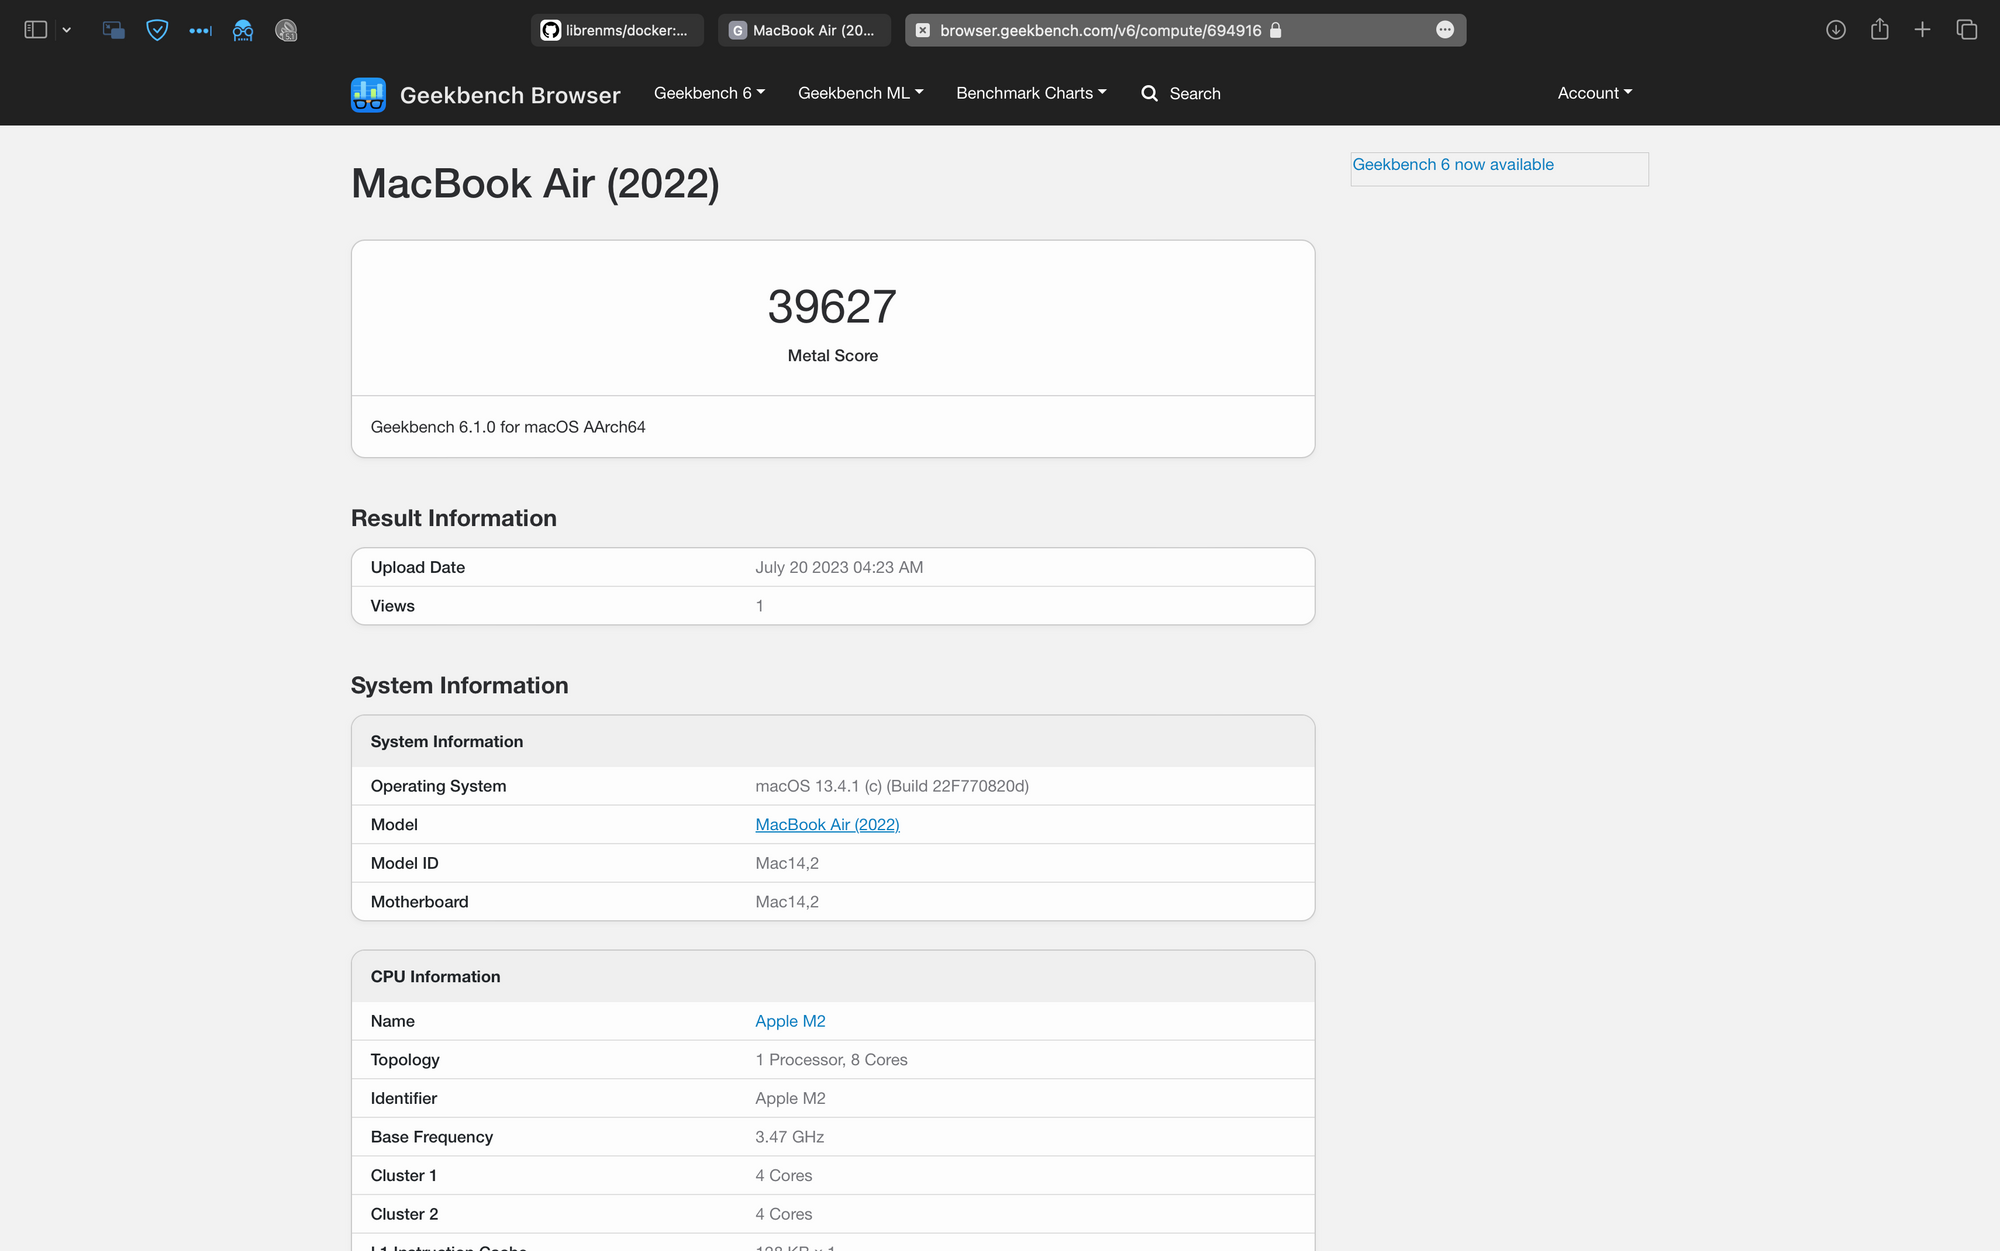Click the spy glasses extension icon
This screenshot has height=1251, width=2000.
(243, 30)
